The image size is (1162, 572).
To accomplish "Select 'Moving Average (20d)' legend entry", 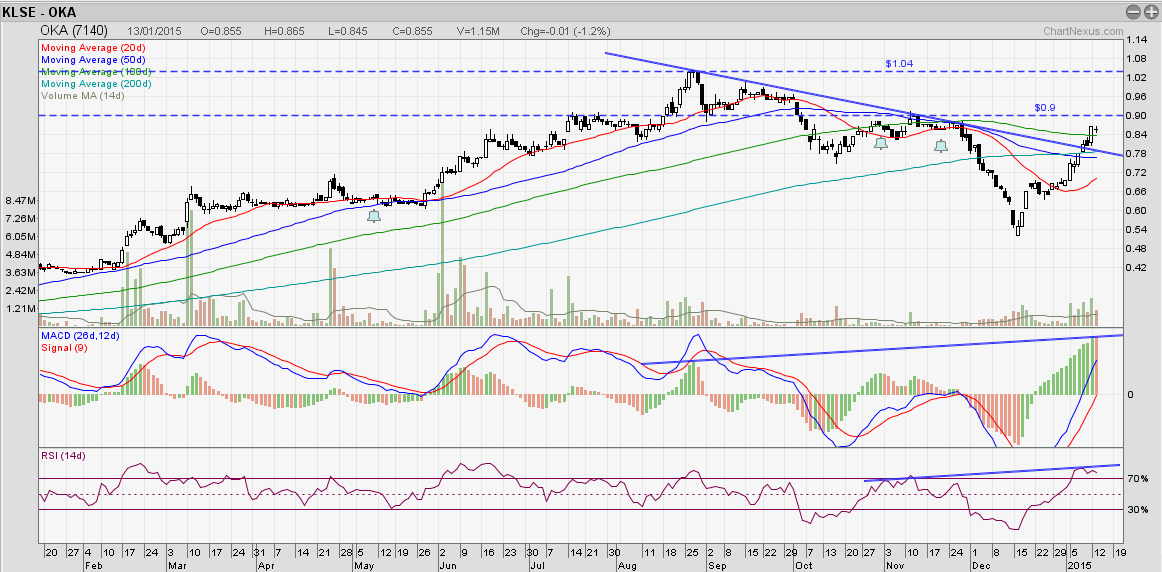I will (x=93, y=47).
